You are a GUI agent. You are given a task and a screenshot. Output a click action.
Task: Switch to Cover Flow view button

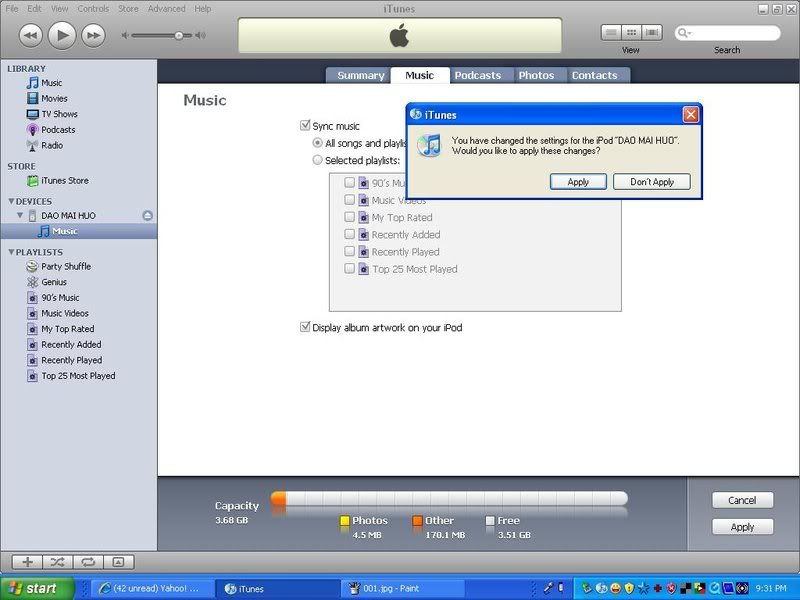[652, 33]
